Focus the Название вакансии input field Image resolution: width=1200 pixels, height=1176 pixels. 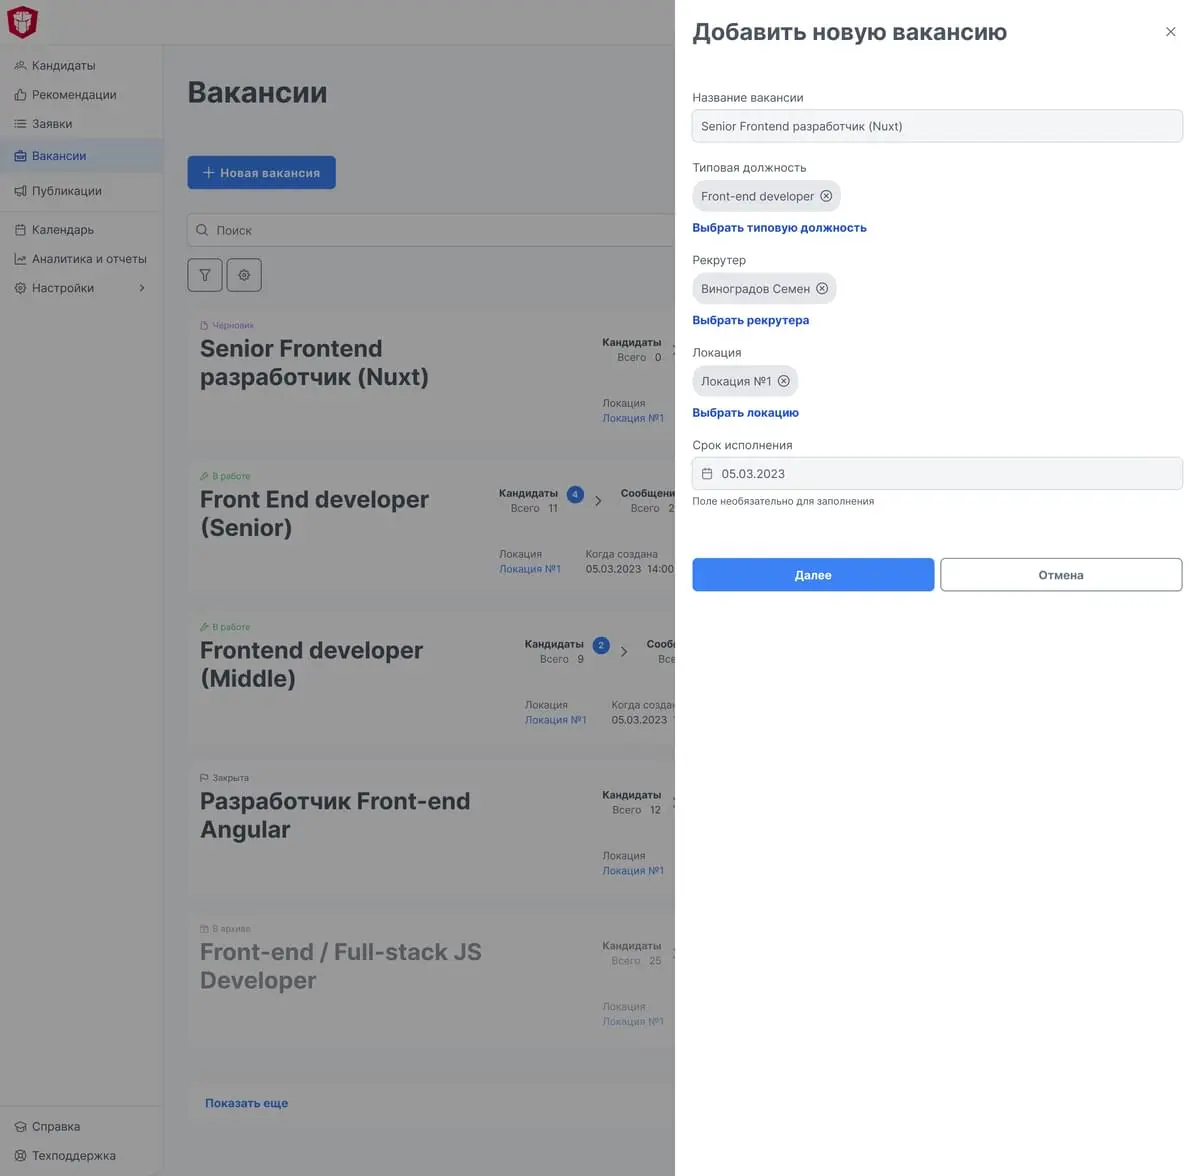pos(937,126)
